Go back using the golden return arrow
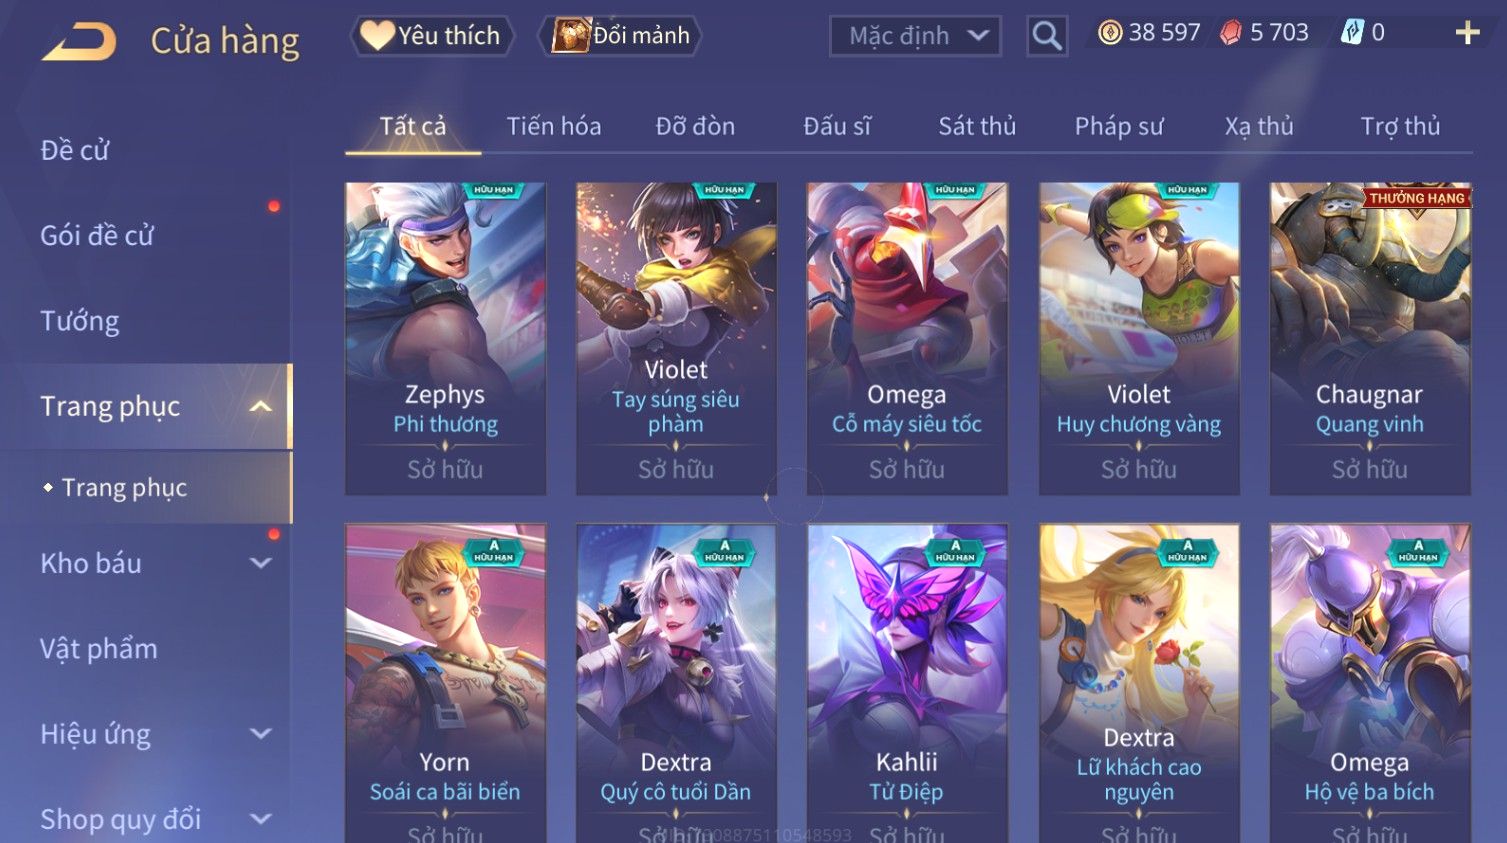1507x843 pixels. point(79,42)
